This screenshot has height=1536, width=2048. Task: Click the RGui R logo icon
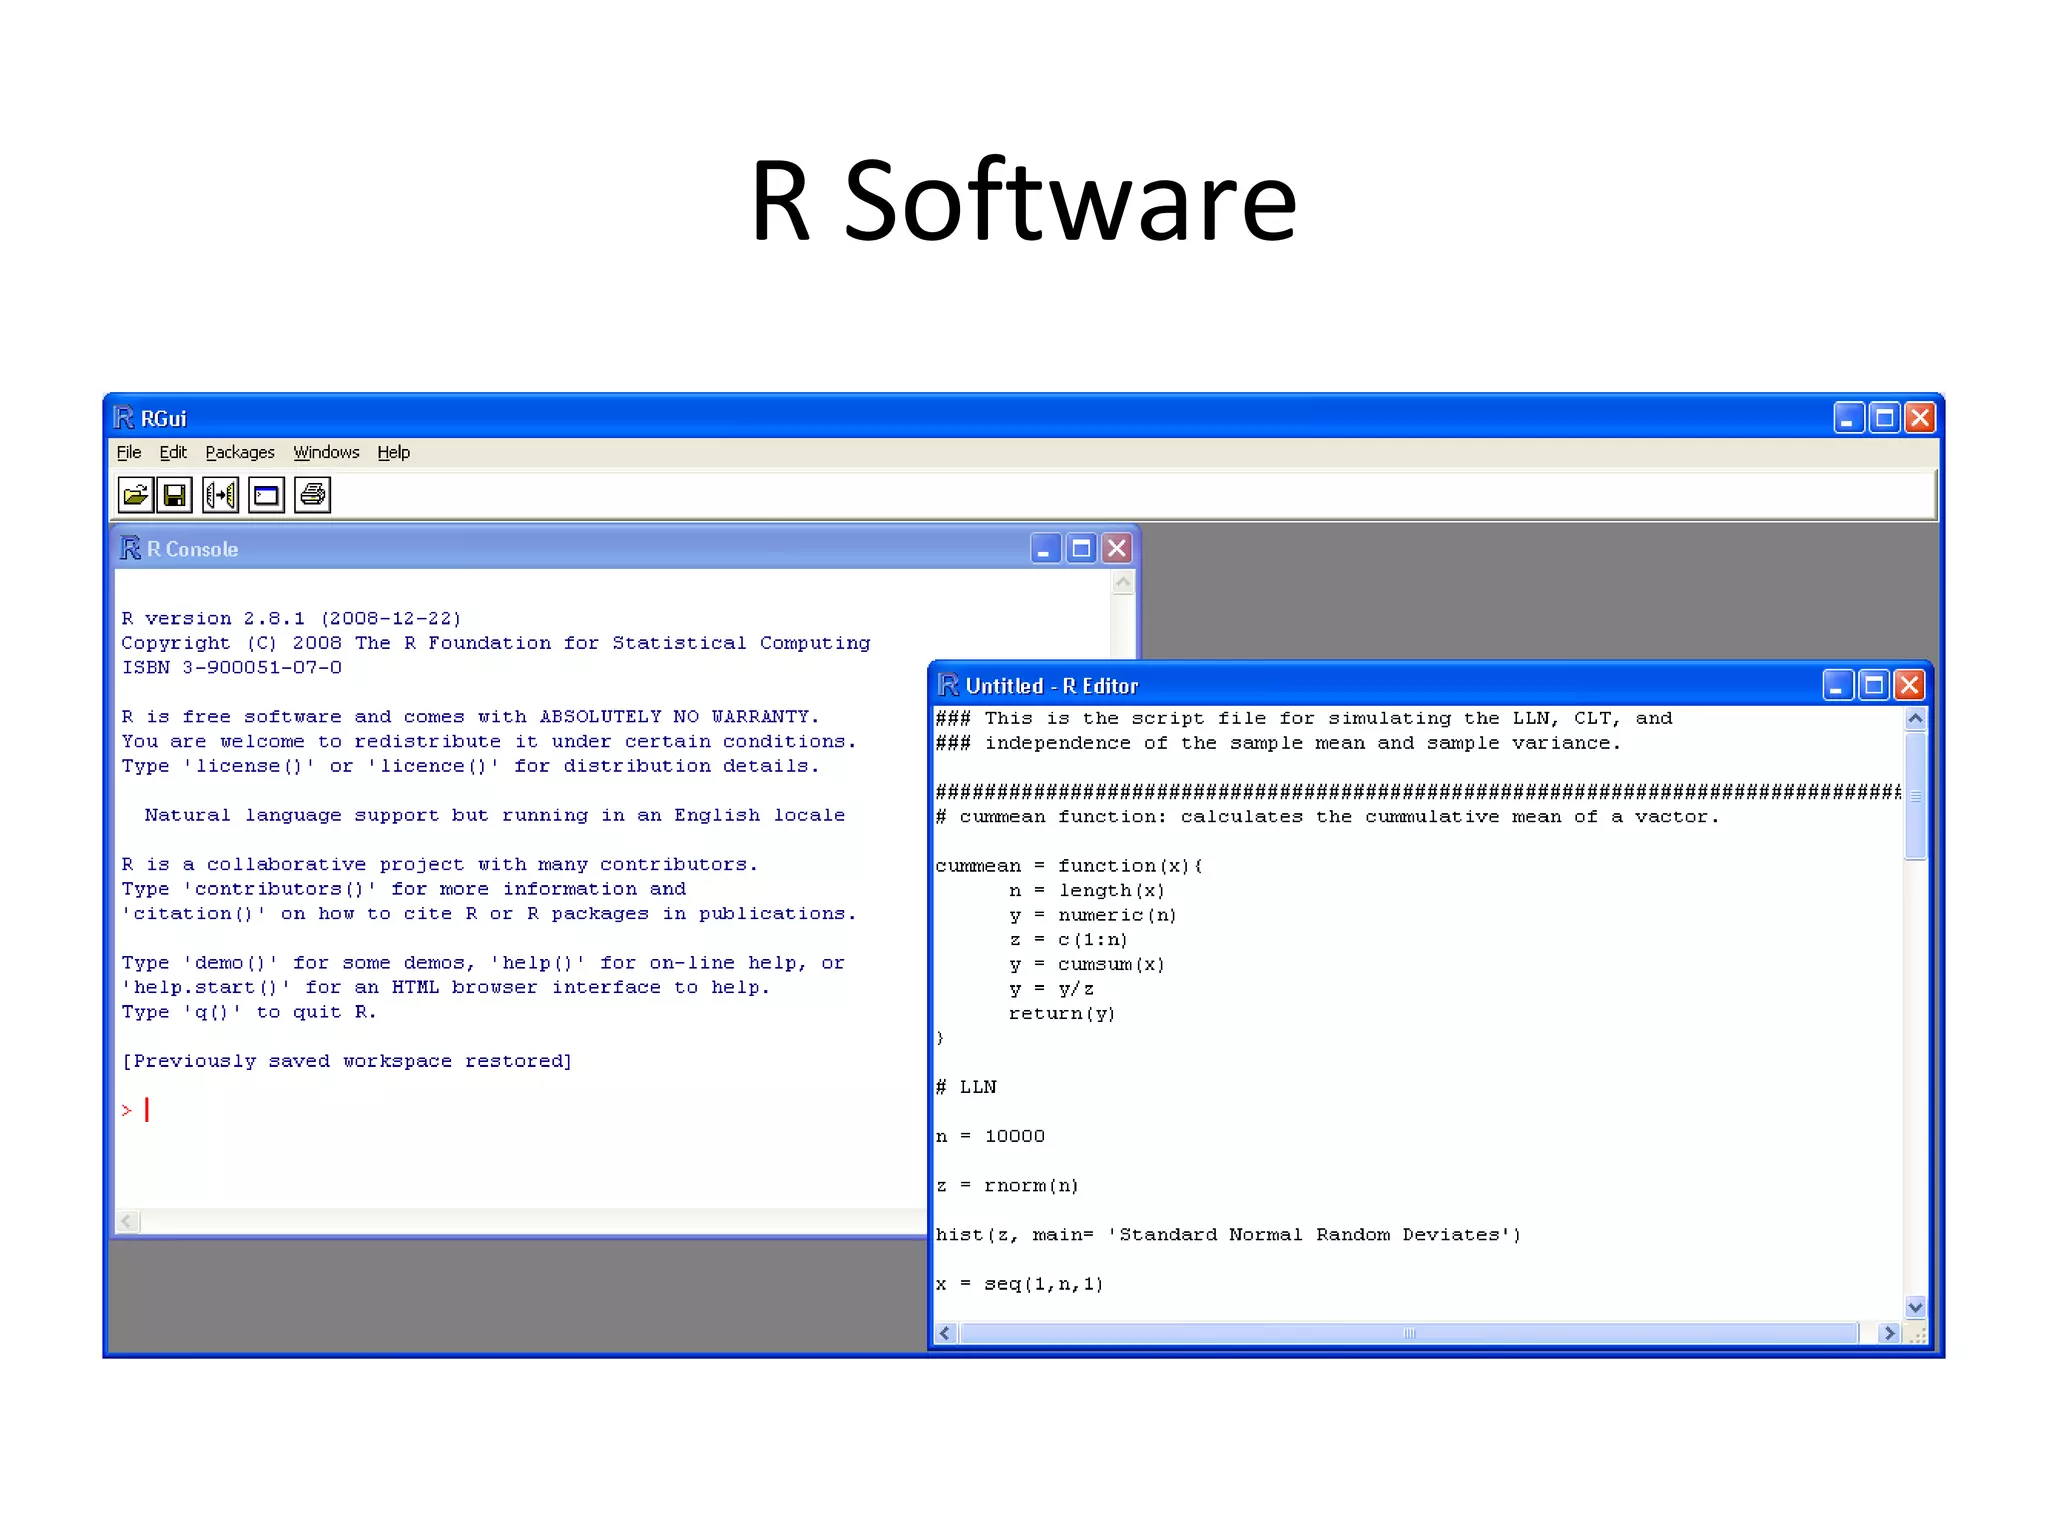tap(123, 417)
